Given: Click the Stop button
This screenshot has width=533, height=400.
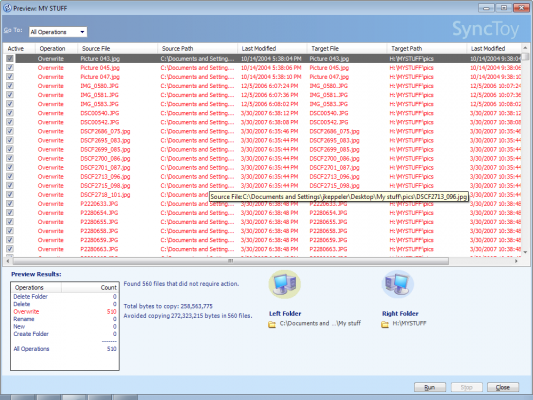Looking at the screenshot, I should (466, 387).
